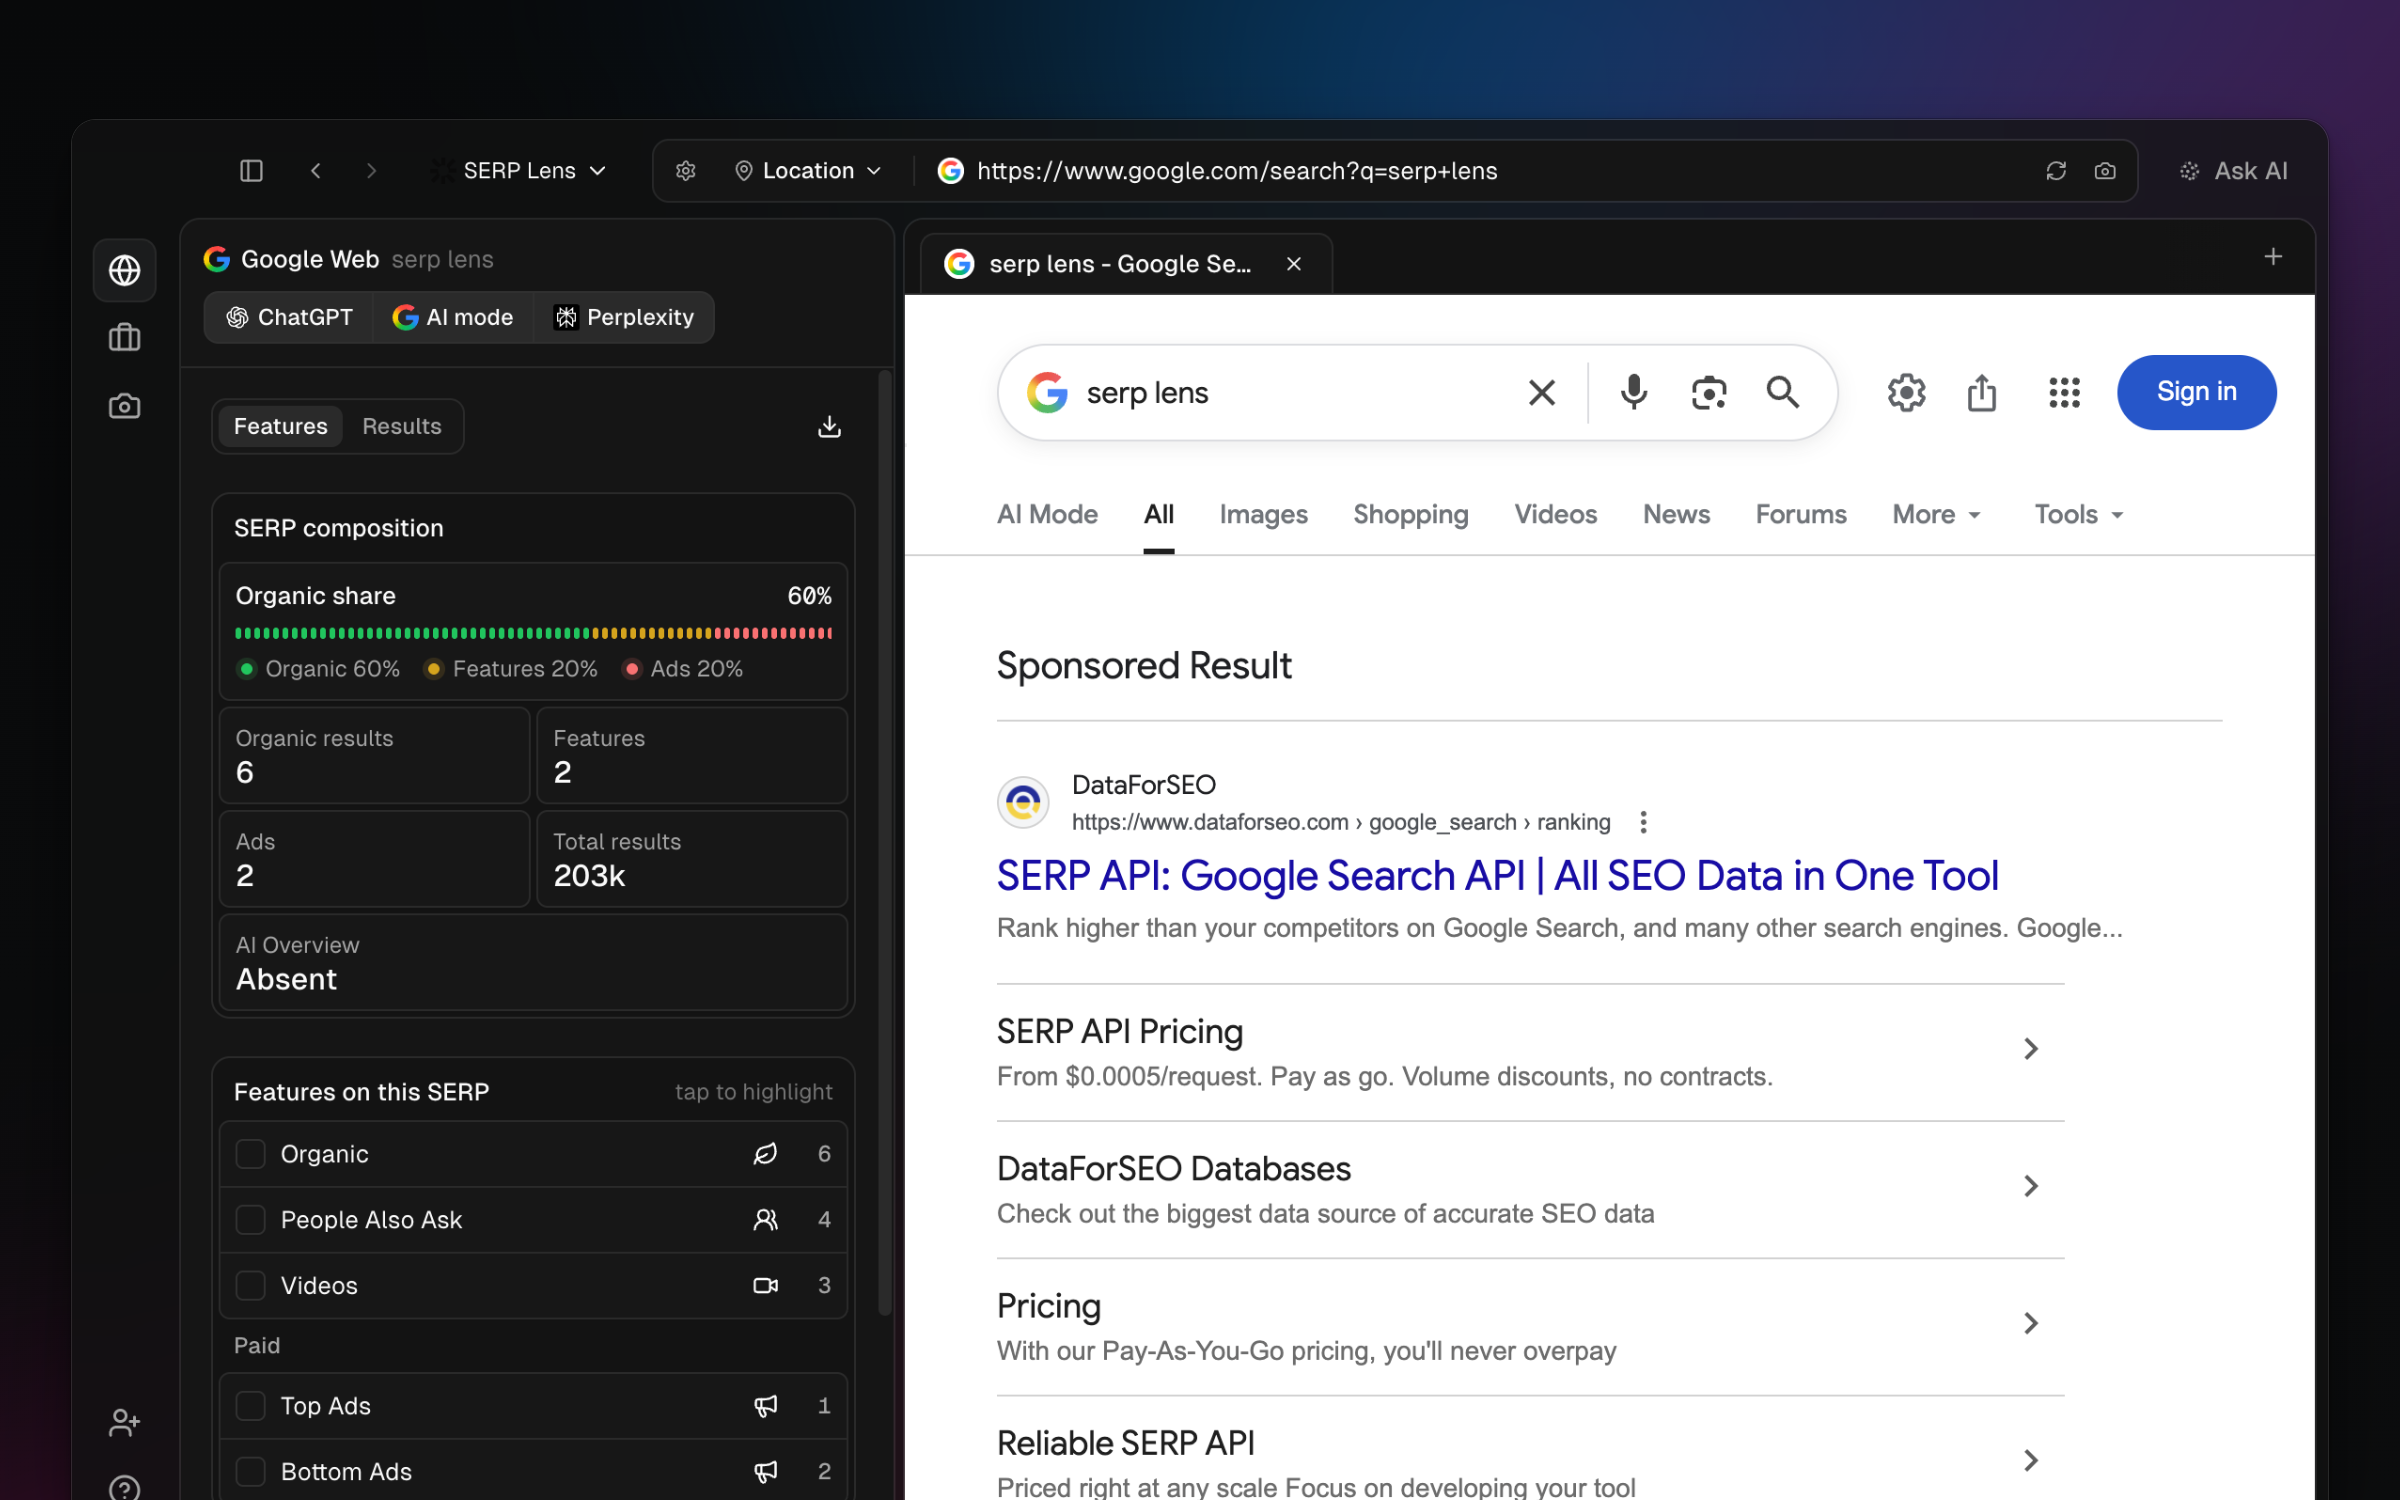Open a new tab with plus icon
The height and width of the screenshot is (1500, 2400).
click(2273, 257)
